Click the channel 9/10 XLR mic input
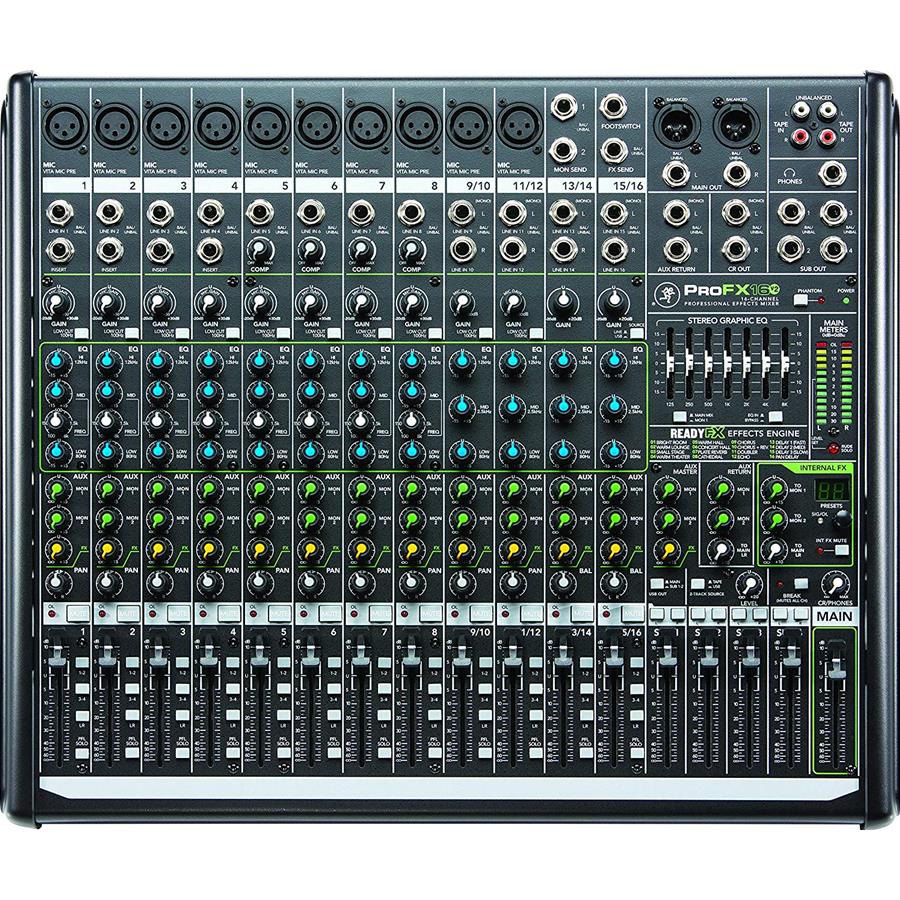Screen dimensions: 900x900 [x=469, y=126]
